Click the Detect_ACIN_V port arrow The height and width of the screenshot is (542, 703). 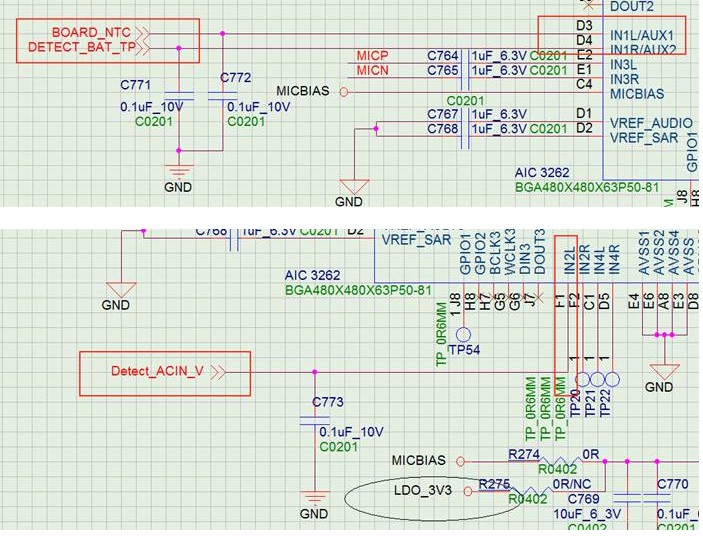click(x=218, y=372)
